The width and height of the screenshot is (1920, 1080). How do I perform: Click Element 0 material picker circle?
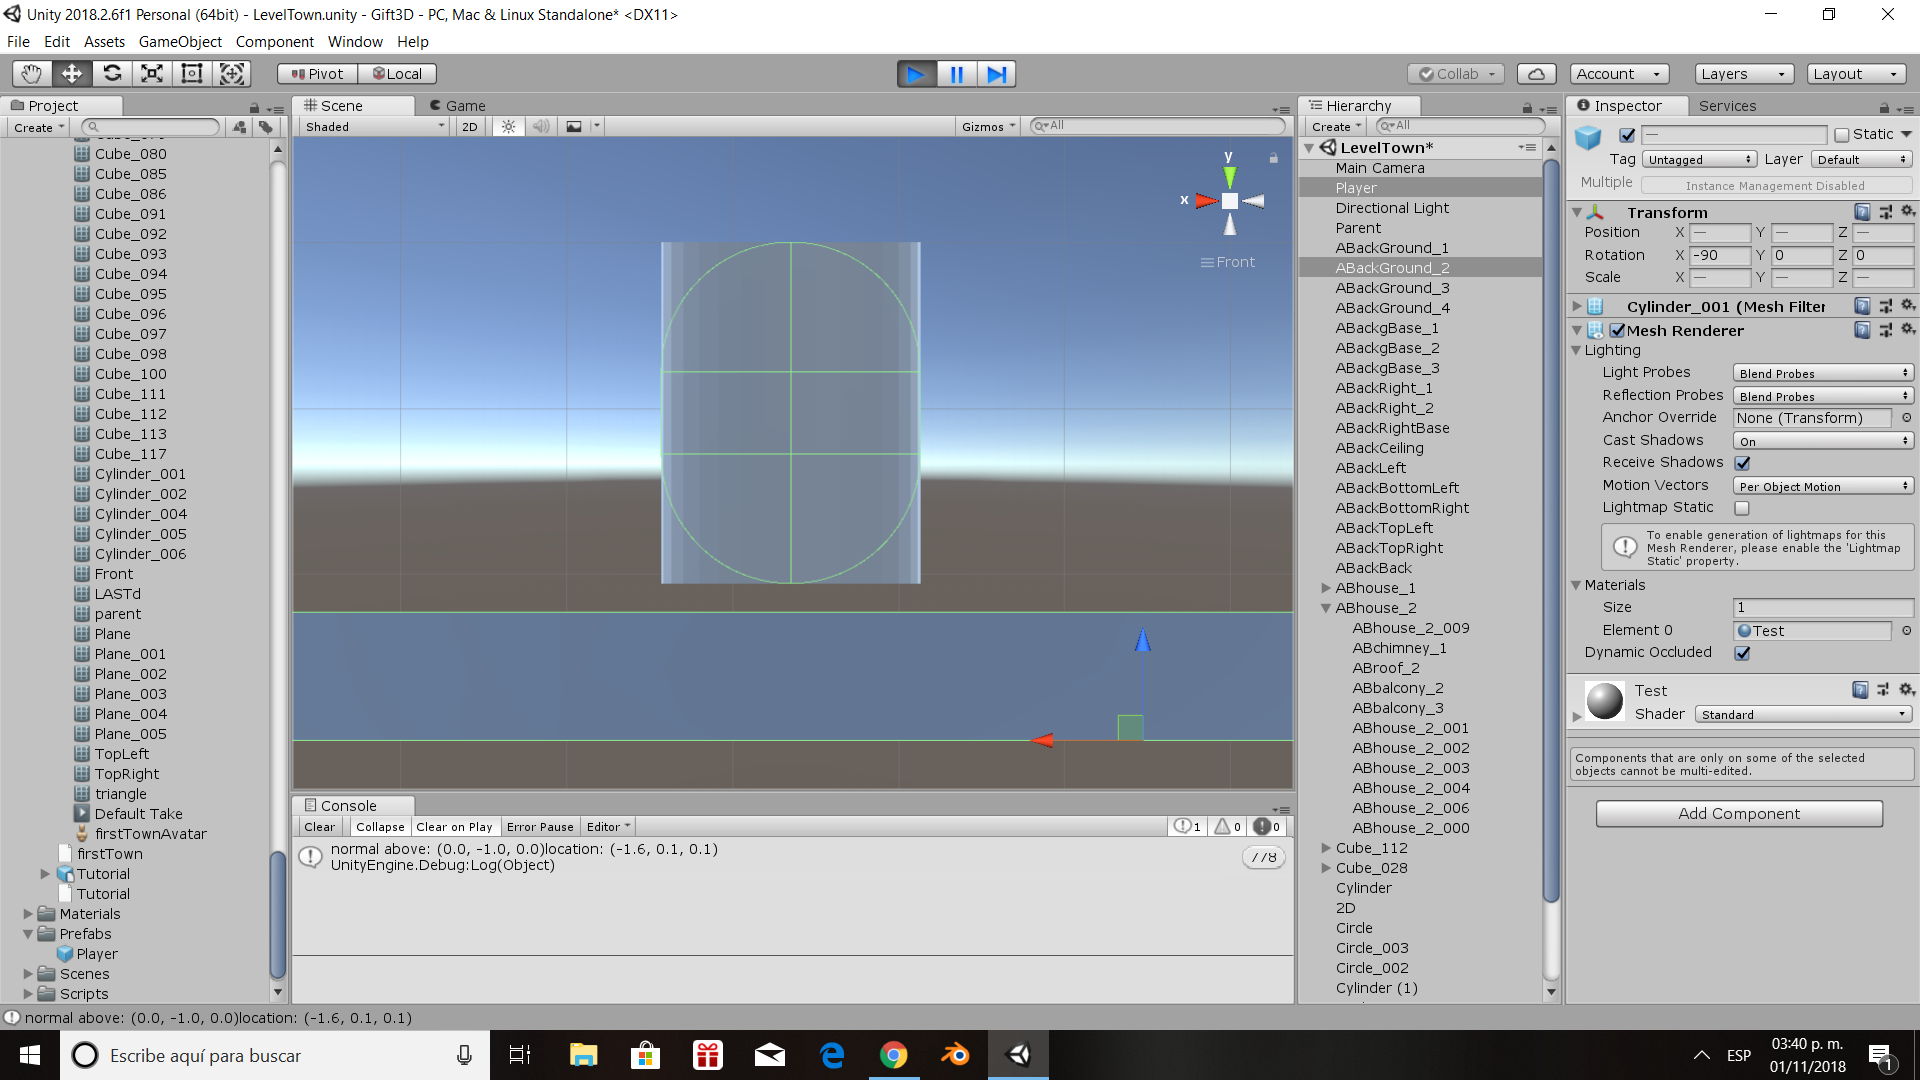tap(1907, 631)
